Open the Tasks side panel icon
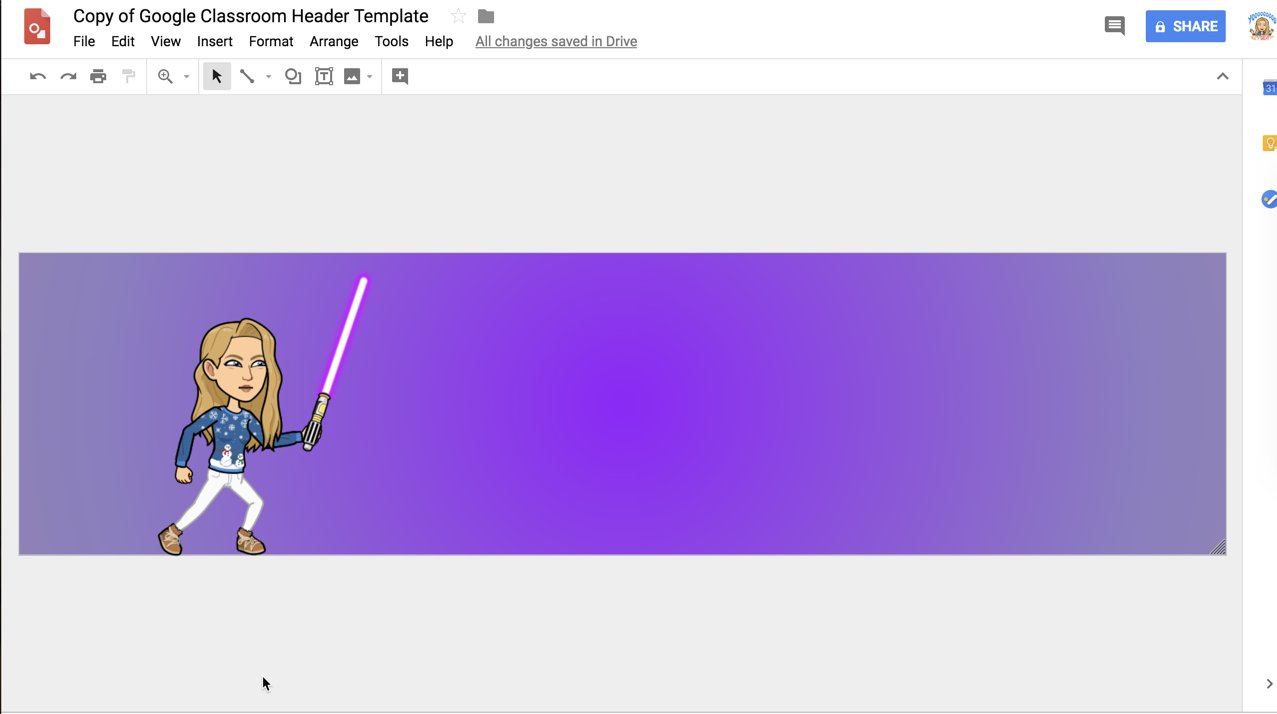This screenshot has width=1277, height=714. point(1269,199)
